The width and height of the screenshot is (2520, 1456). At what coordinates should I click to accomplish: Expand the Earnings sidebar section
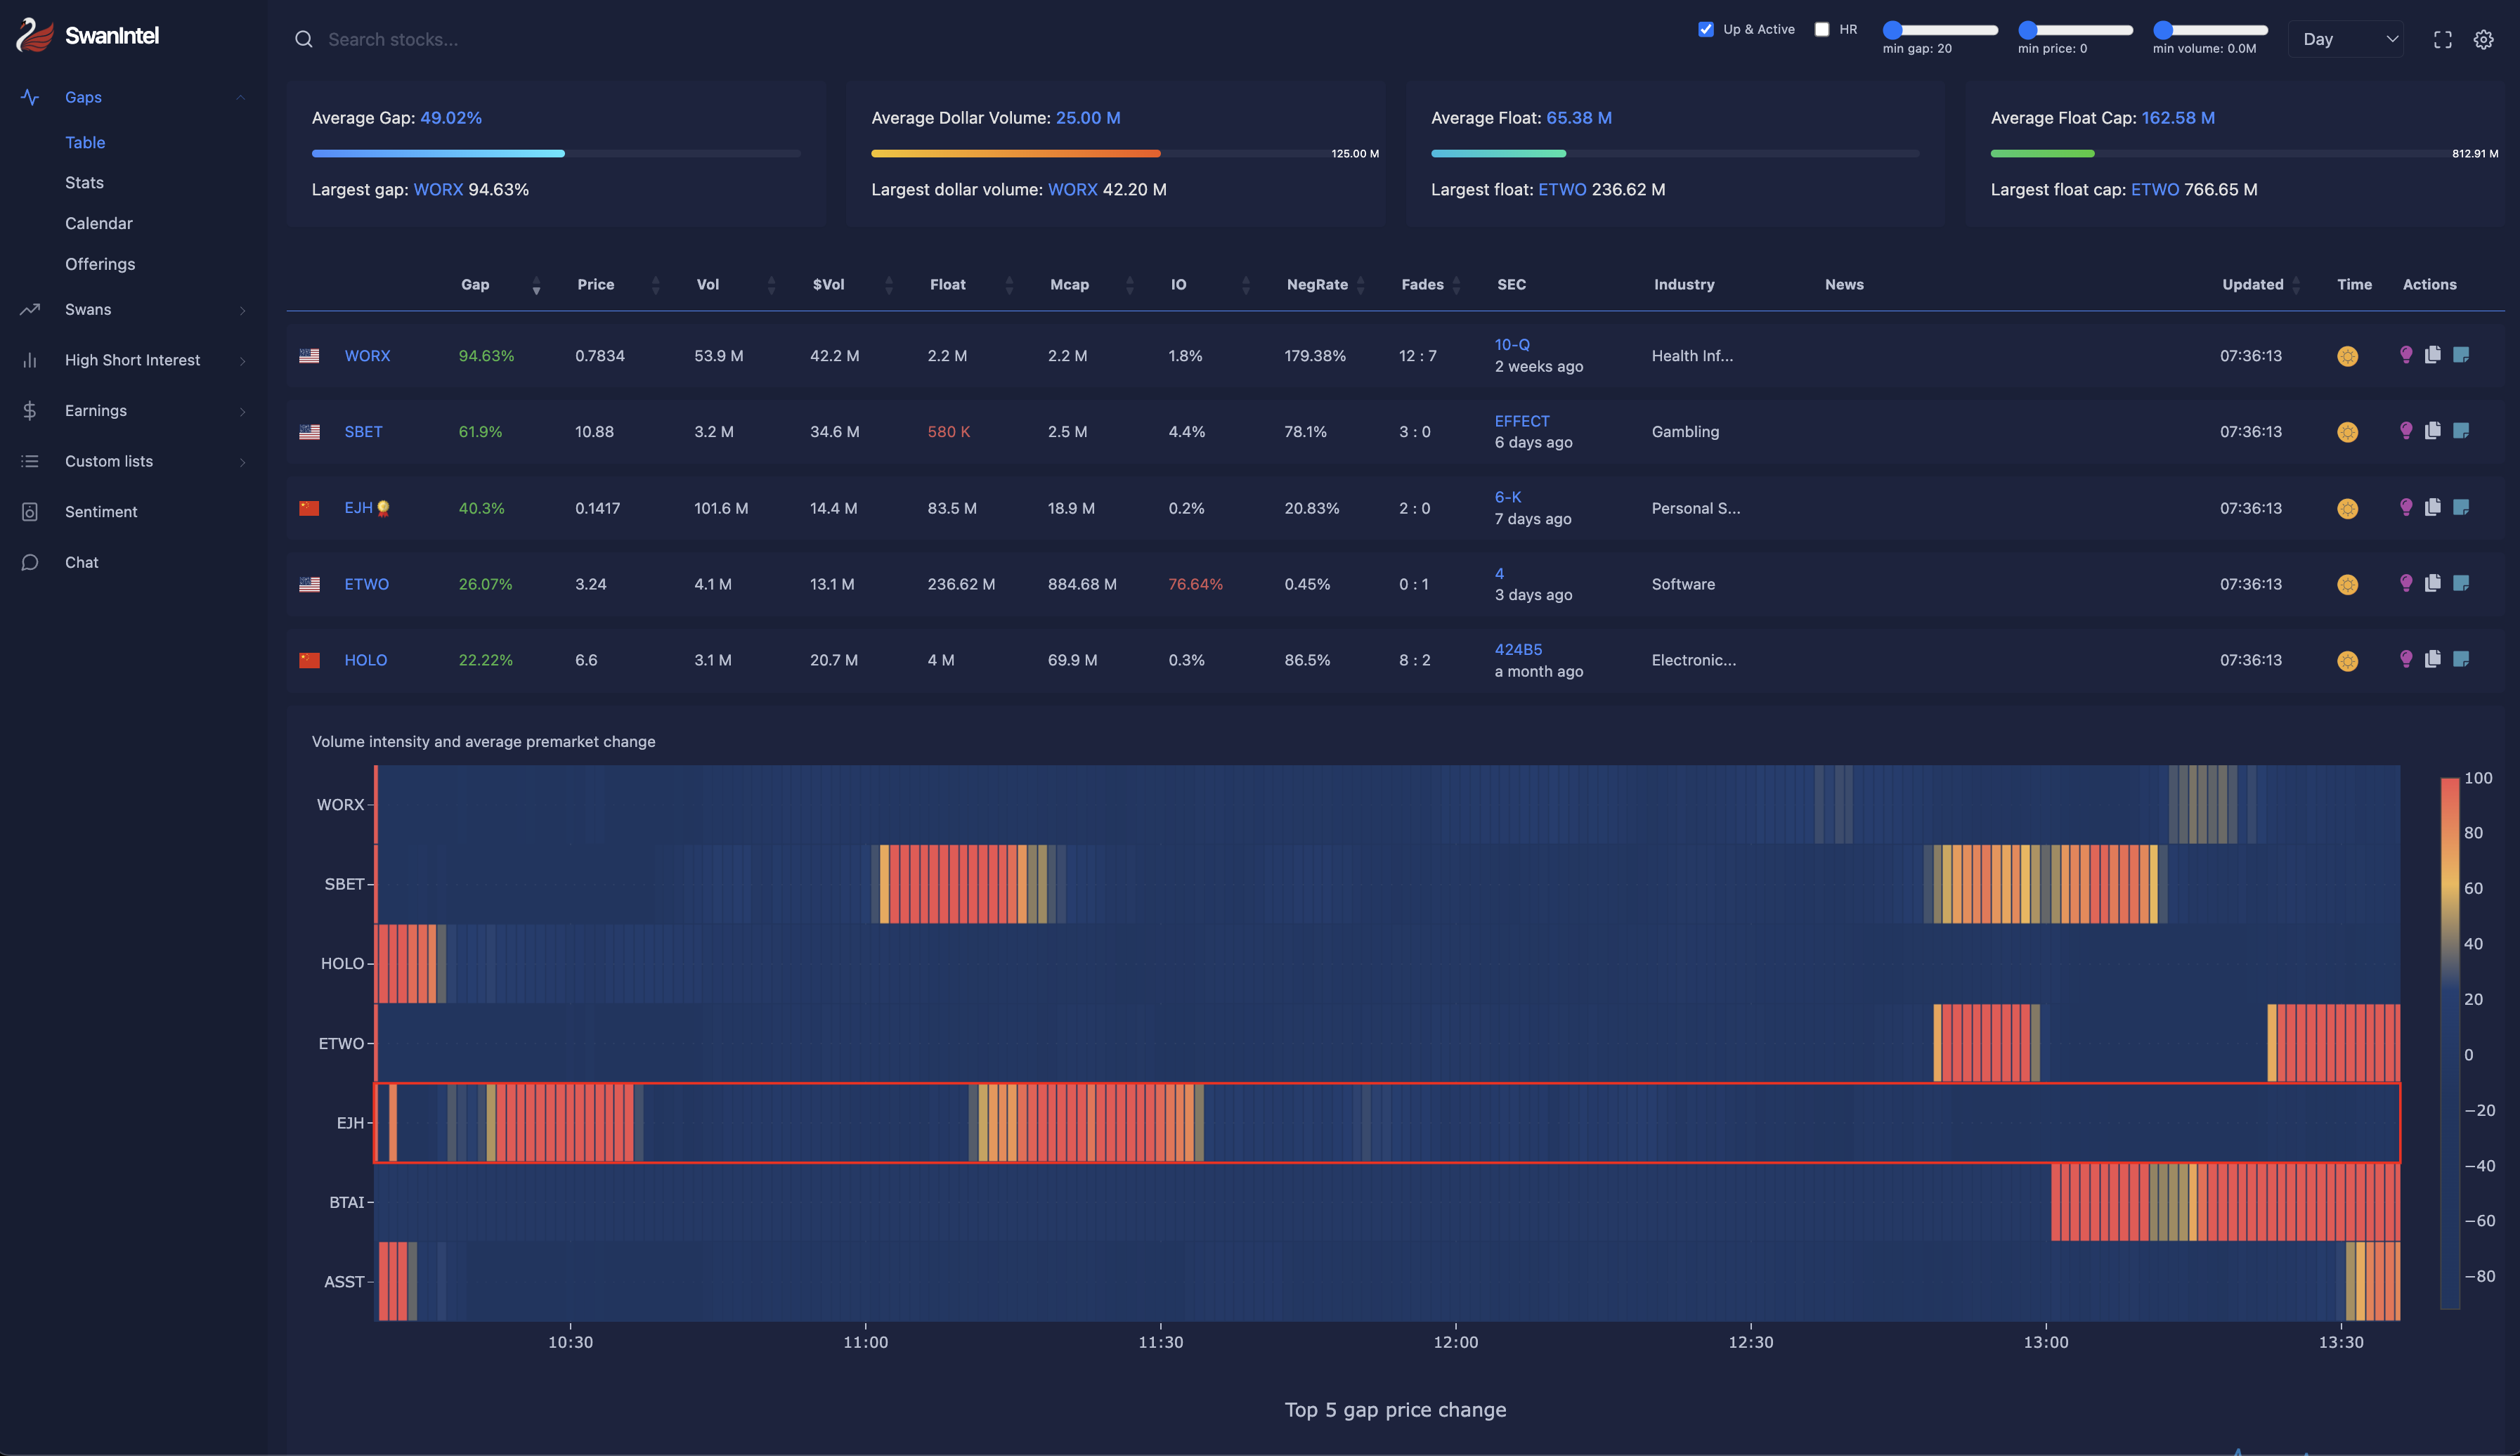242,411
